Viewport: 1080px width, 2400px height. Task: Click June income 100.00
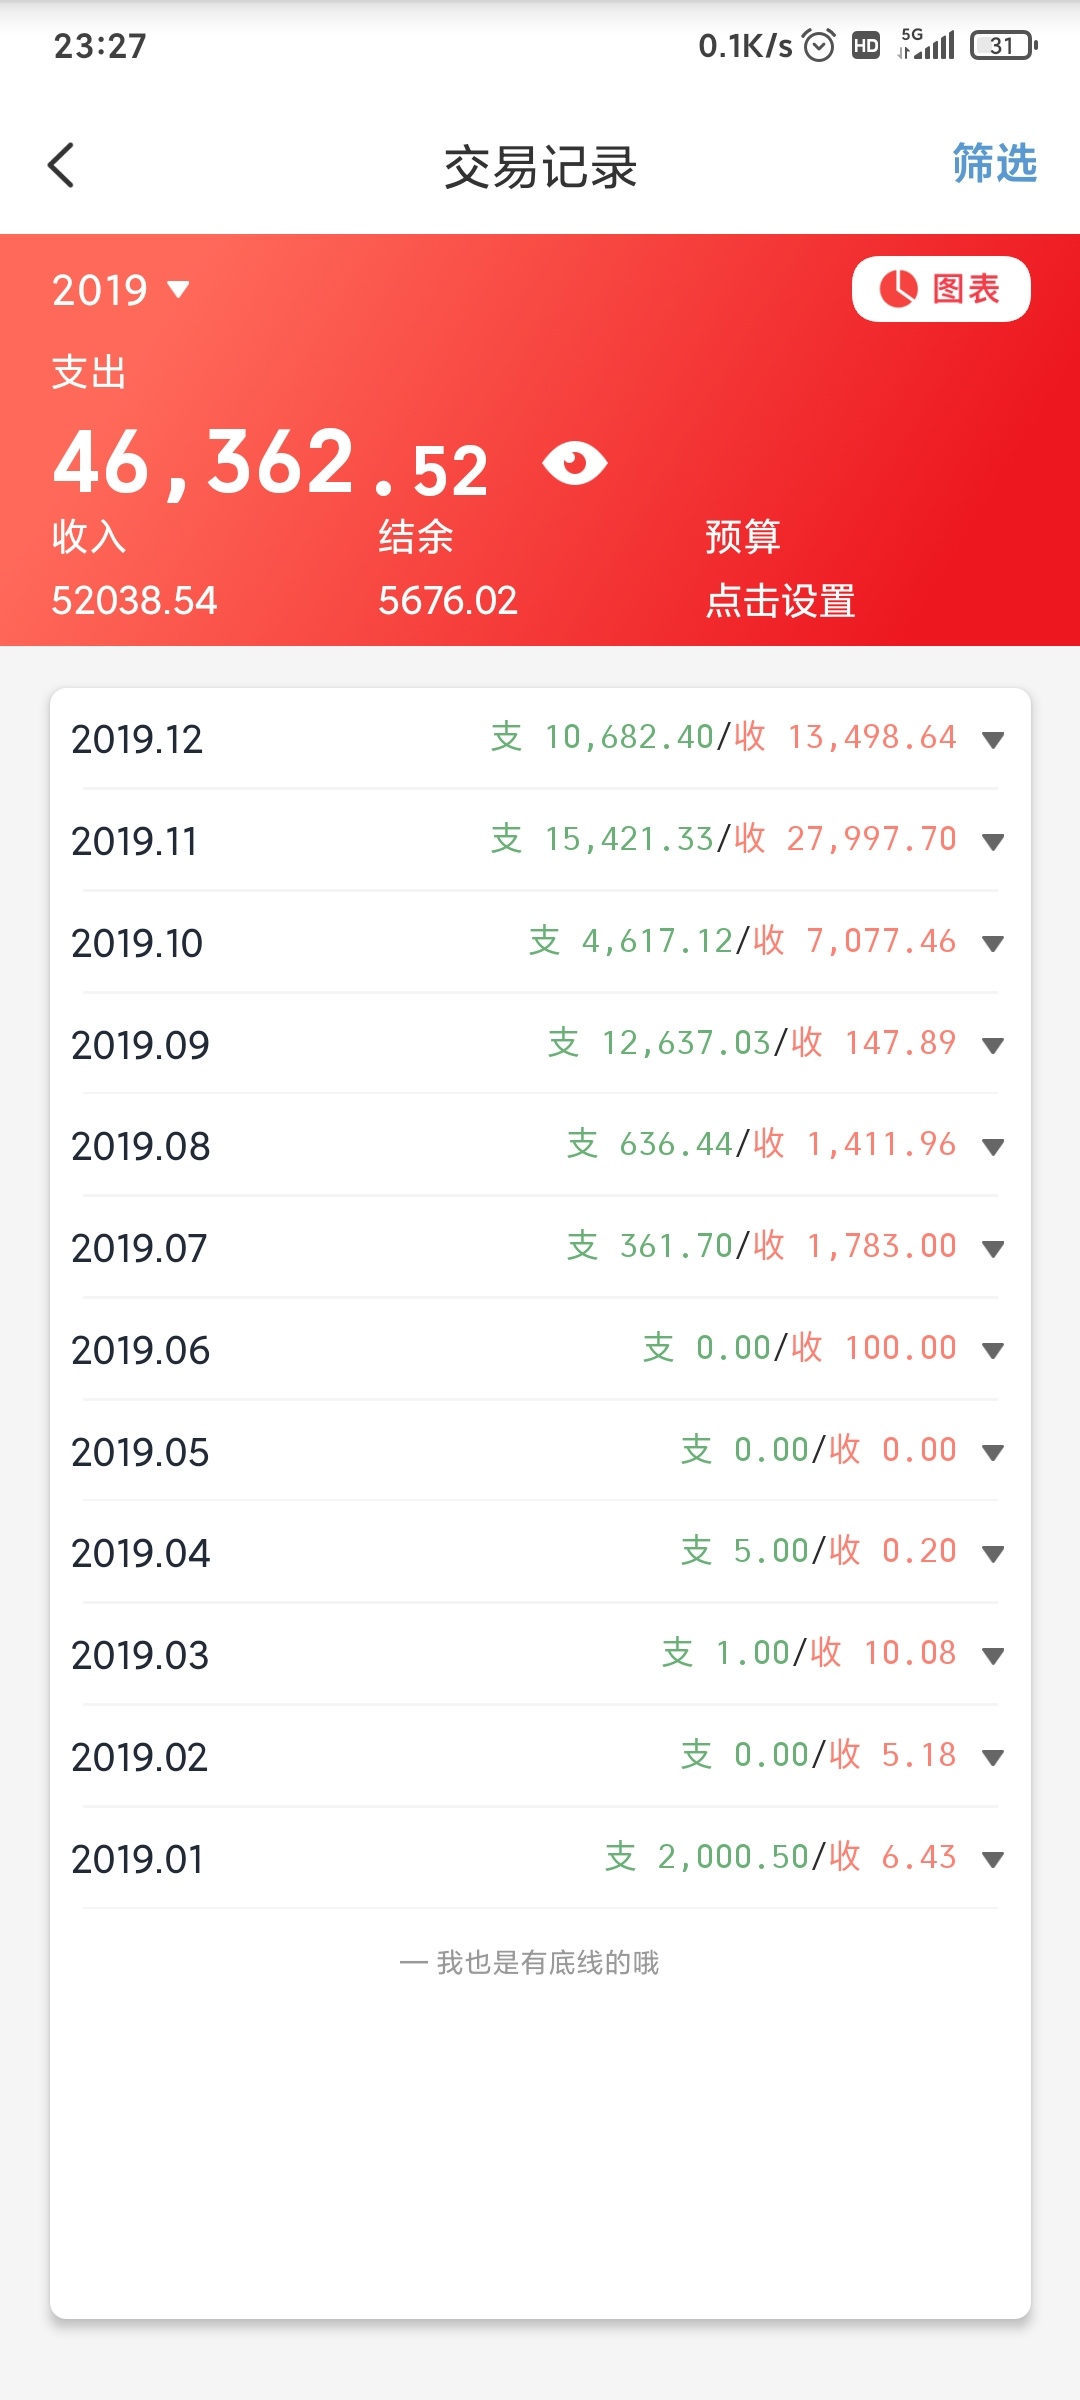901,1348
